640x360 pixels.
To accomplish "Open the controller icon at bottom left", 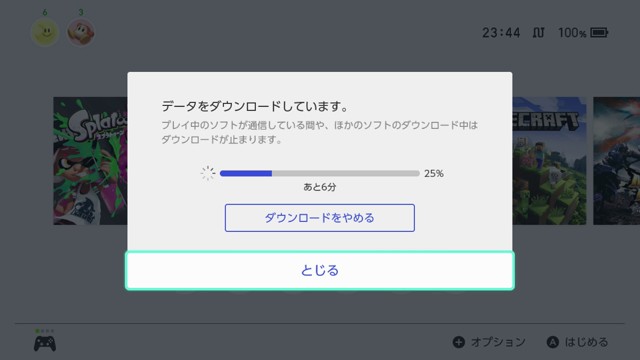I will pyautogui.click(x=45, y=343).
